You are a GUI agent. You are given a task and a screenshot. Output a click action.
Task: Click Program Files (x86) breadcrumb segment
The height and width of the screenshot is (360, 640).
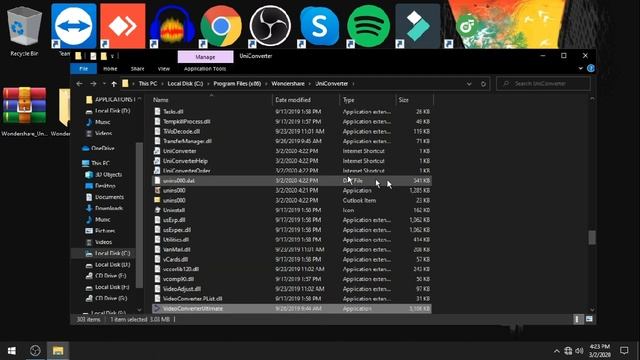(237, 84)
